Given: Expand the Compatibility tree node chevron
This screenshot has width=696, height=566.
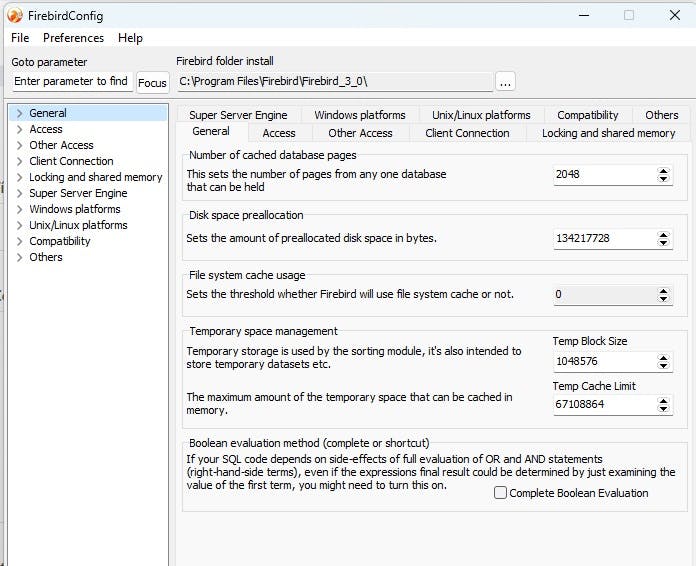Looking at the screenshot, I should point(20,241).
